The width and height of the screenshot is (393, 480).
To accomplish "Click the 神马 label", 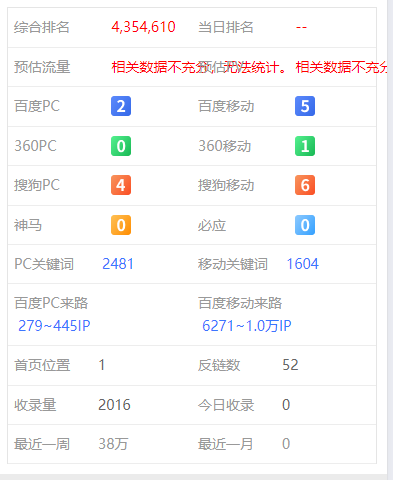I will pos(28,225).
